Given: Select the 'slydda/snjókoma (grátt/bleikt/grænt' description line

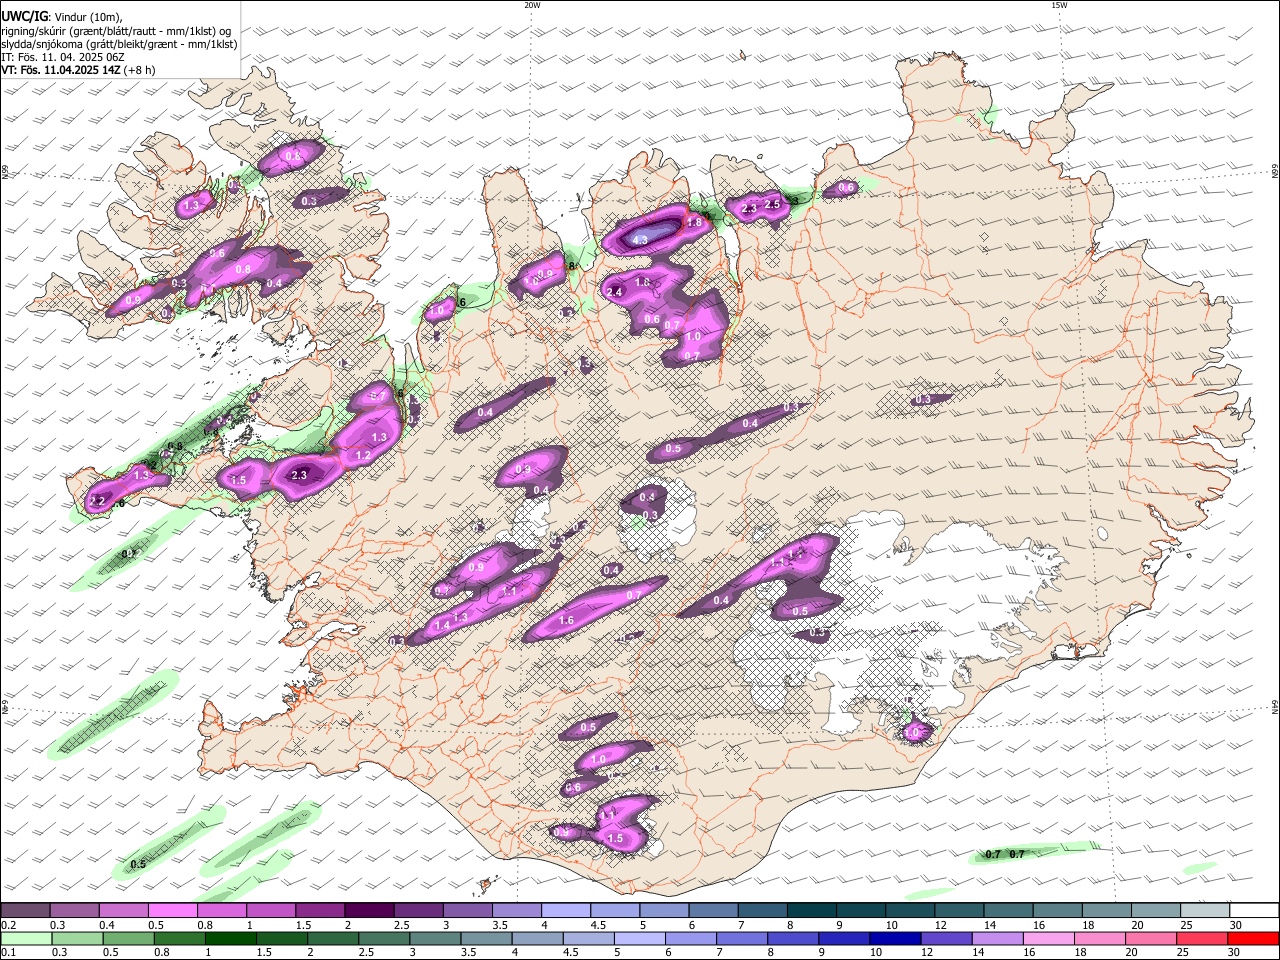Looking at the screenshot, I should coord(119,44).
